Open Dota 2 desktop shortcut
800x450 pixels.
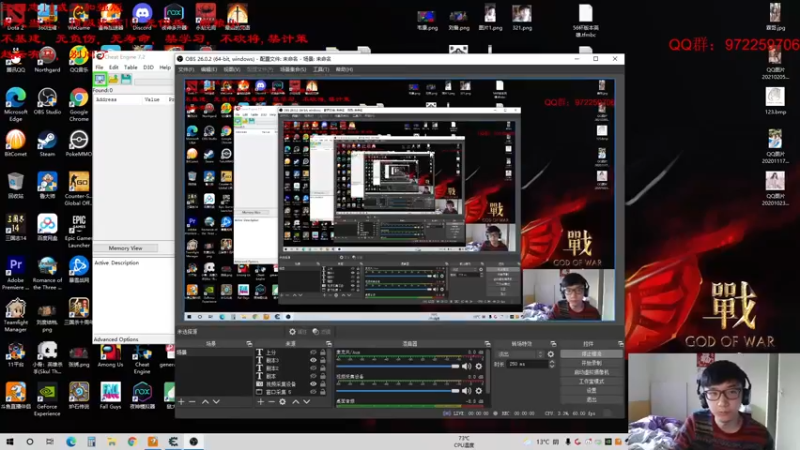(x=15, y=16)
